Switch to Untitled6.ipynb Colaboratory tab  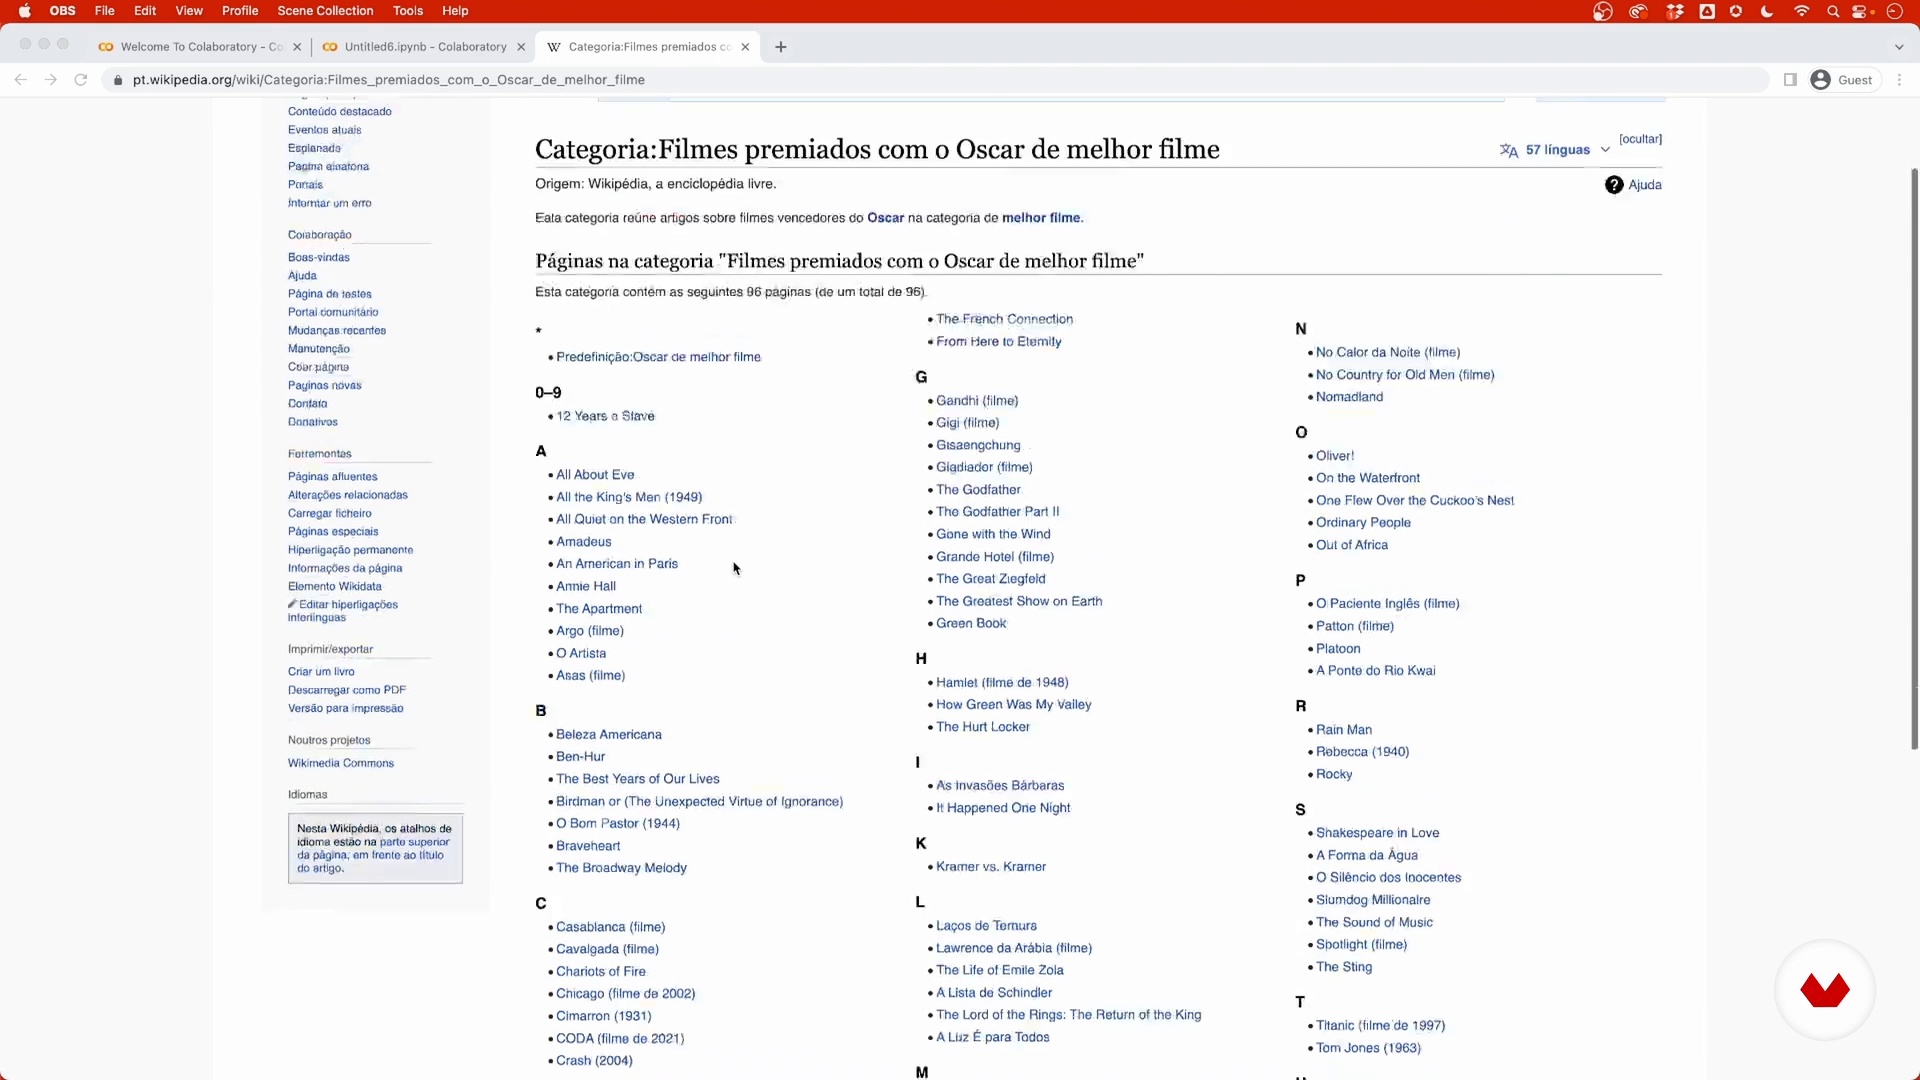click(x=422, y=47)
